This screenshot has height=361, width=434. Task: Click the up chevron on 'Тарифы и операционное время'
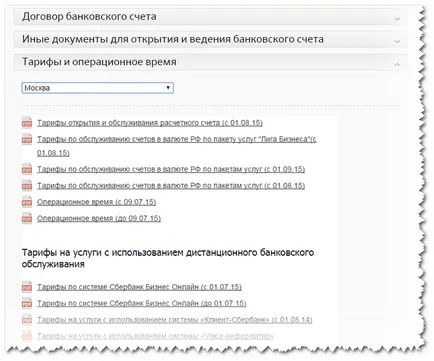(397, 64)
